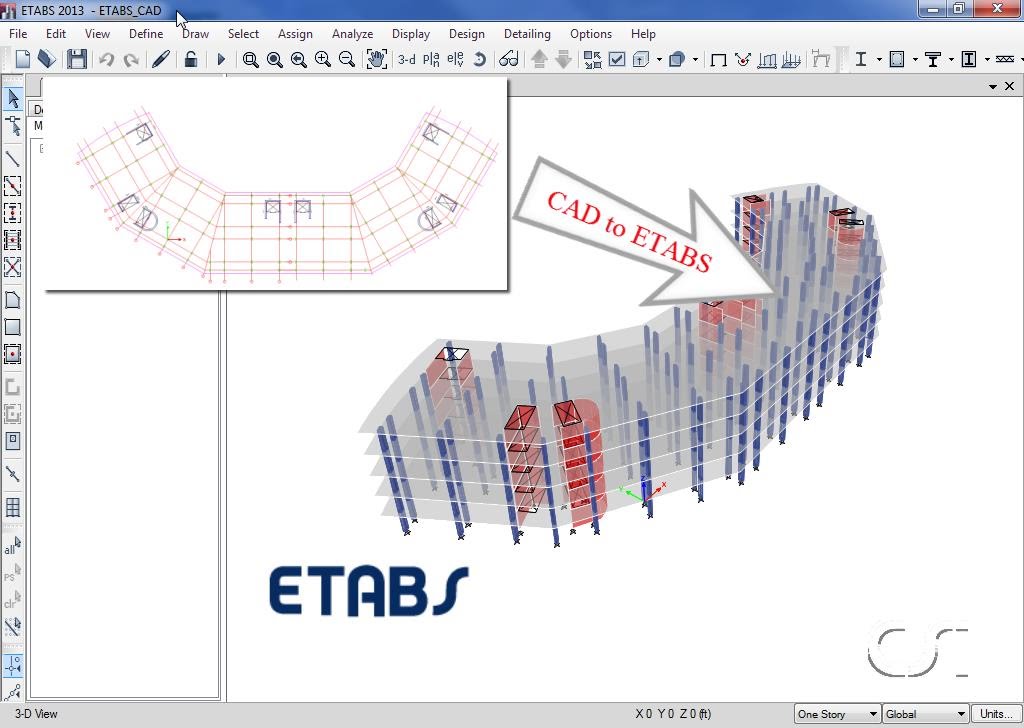Click the New Model icon
The image size is (1024, 728).
22,59
